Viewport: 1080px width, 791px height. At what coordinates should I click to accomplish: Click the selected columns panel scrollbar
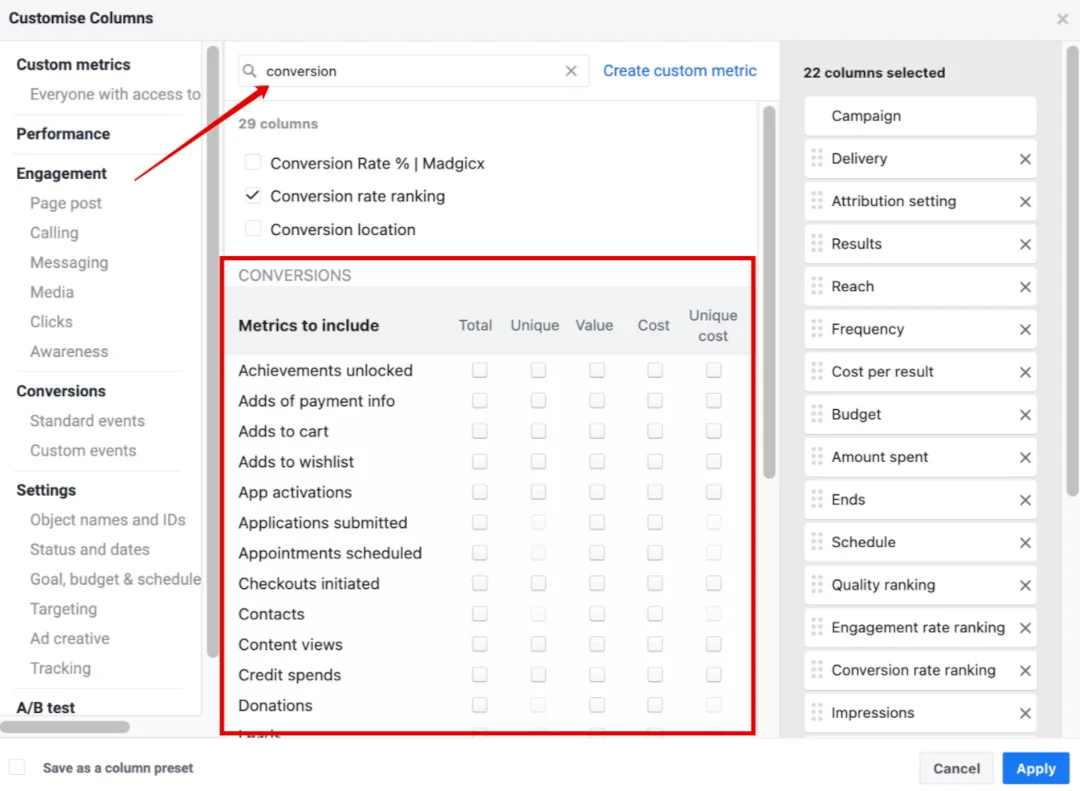click(x=1072, y=270)
